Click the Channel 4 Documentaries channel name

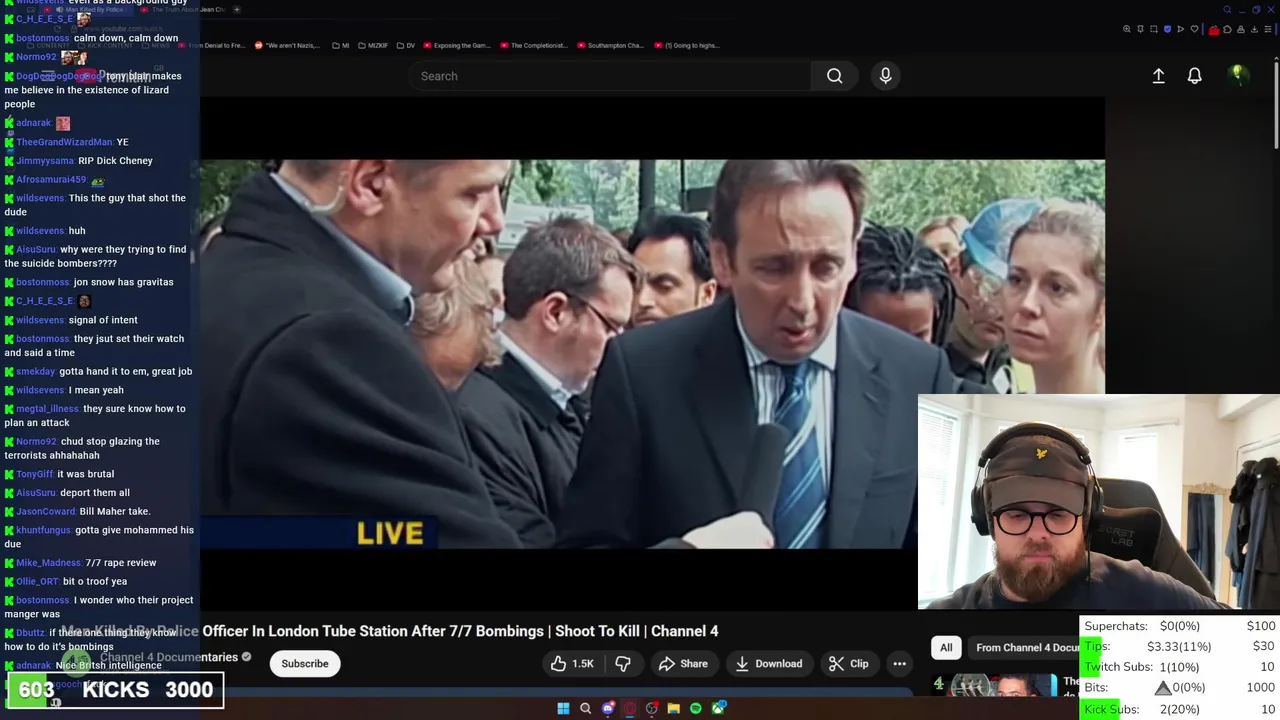169,657
